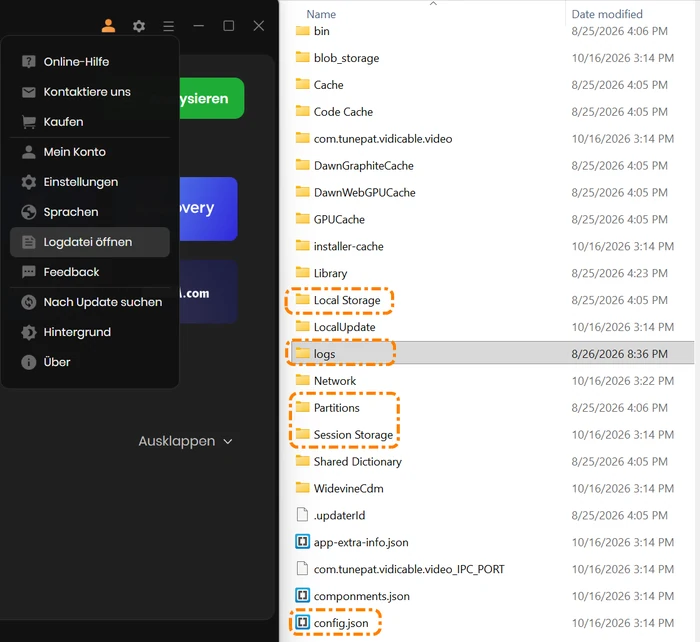
Task: Click the logs date 8/26/2026 8:36 PM
Action: pos(619,354)
